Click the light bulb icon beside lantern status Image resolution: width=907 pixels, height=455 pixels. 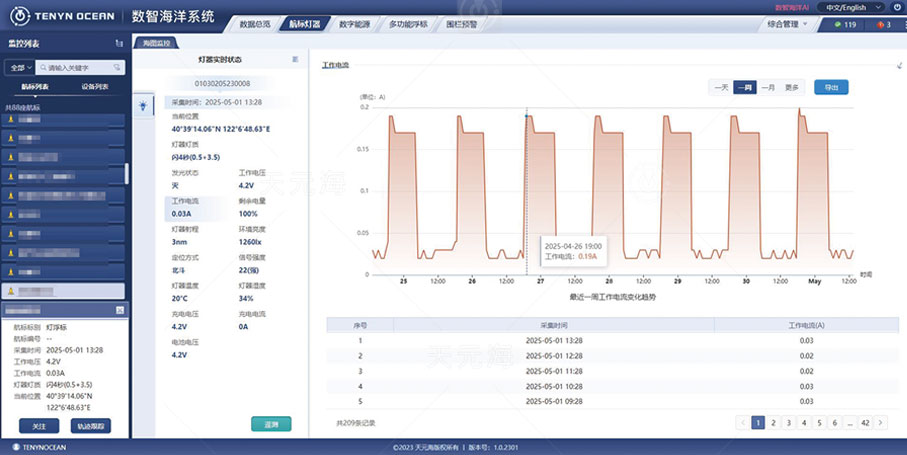[142, 105]
